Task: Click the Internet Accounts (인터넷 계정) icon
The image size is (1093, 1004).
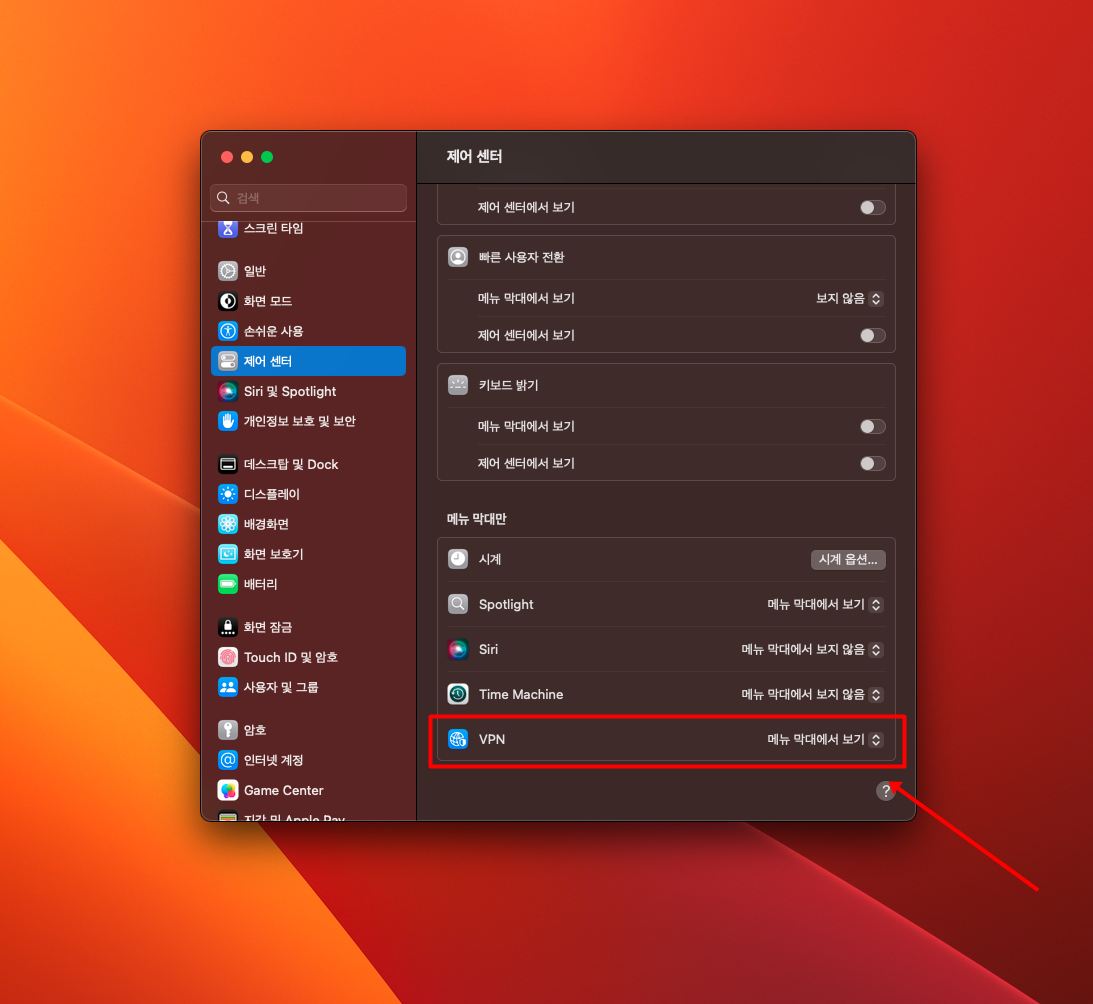Action: tap(228, 760)
